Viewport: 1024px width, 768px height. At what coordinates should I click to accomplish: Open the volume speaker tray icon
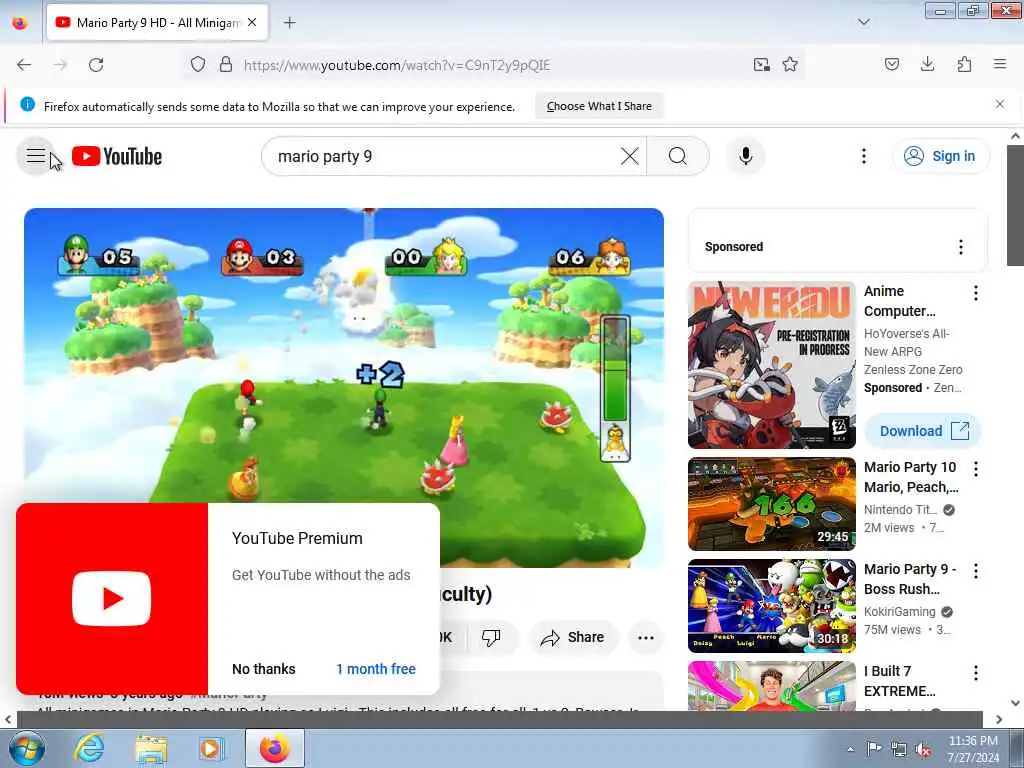point(923,749)
